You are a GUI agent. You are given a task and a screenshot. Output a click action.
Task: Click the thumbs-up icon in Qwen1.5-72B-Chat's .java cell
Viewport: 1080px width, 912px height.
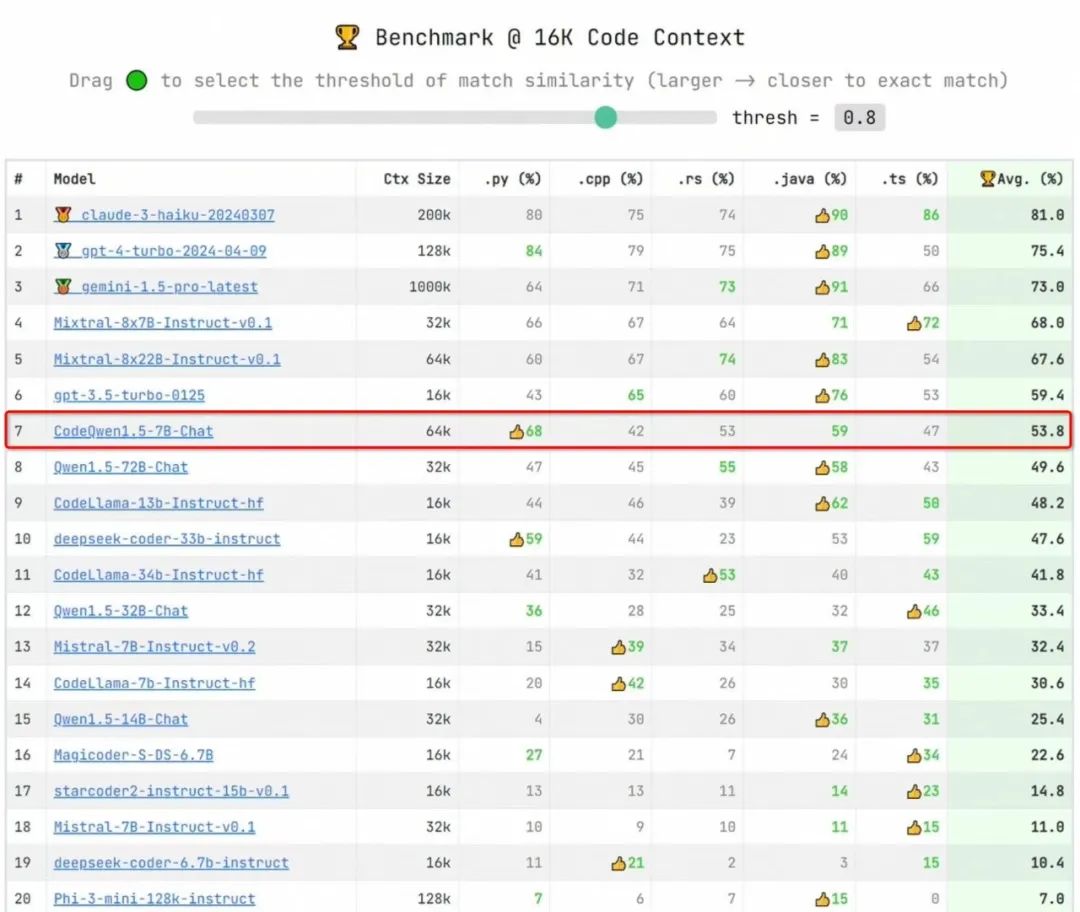click(822, 468)
